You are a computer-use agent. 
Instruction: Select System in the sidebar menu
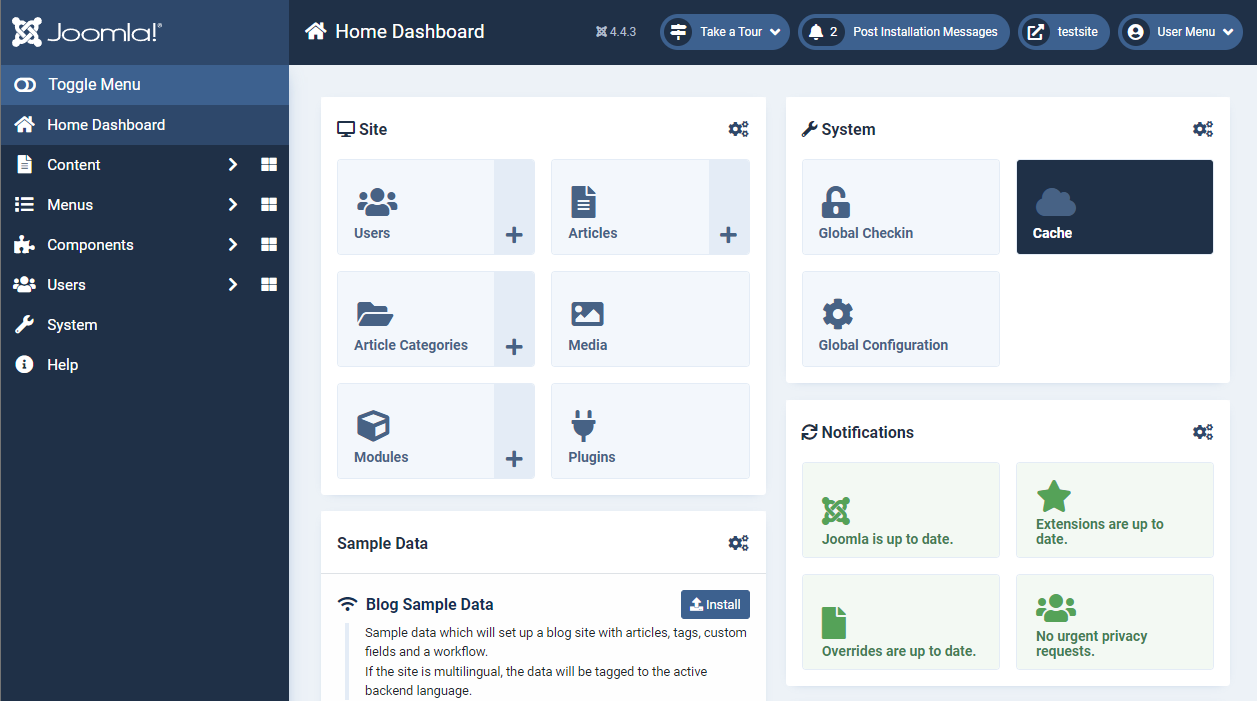pyautogui.click(x=72, y=325)
